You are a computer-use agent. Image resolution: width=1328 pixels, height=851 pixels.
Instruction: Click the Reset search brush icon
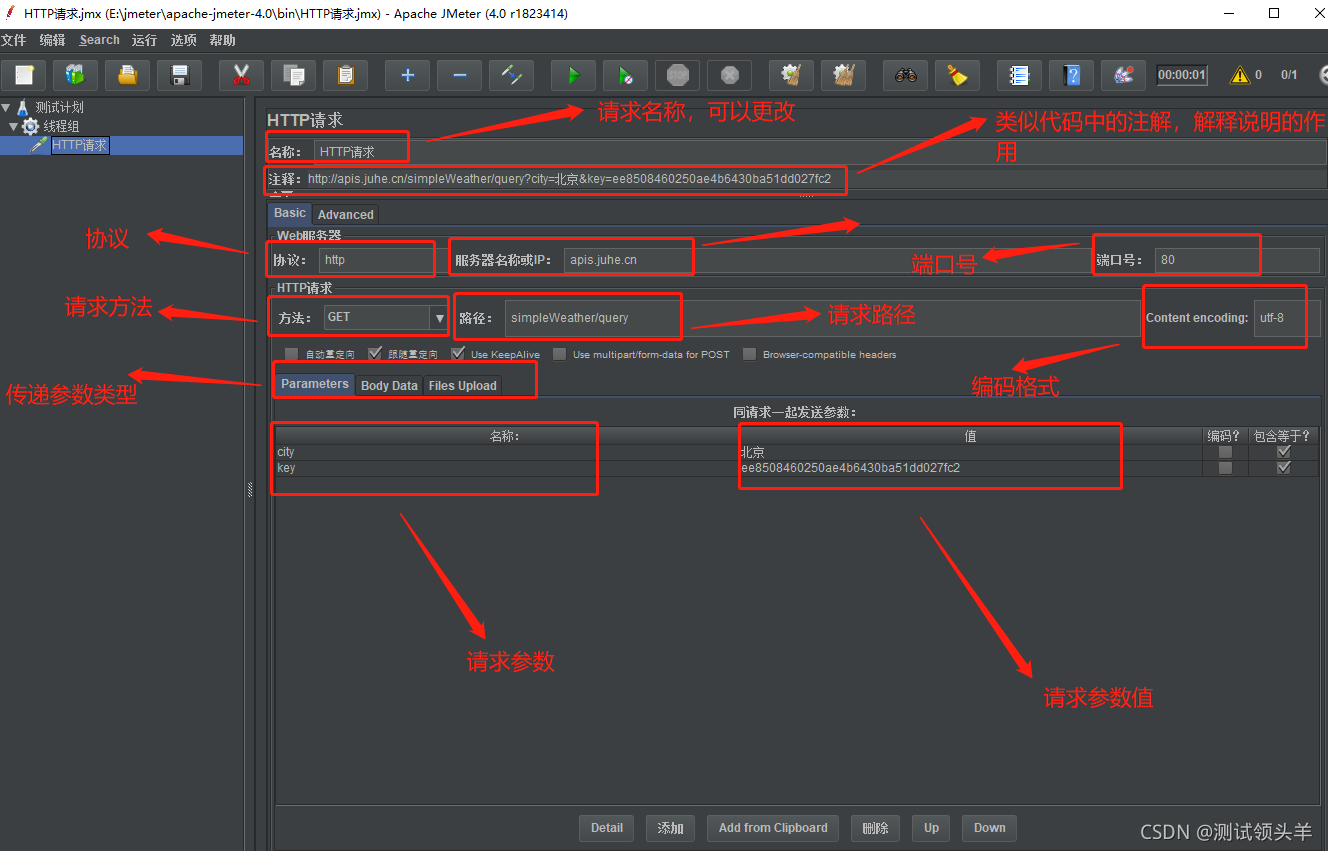(957, 75)
